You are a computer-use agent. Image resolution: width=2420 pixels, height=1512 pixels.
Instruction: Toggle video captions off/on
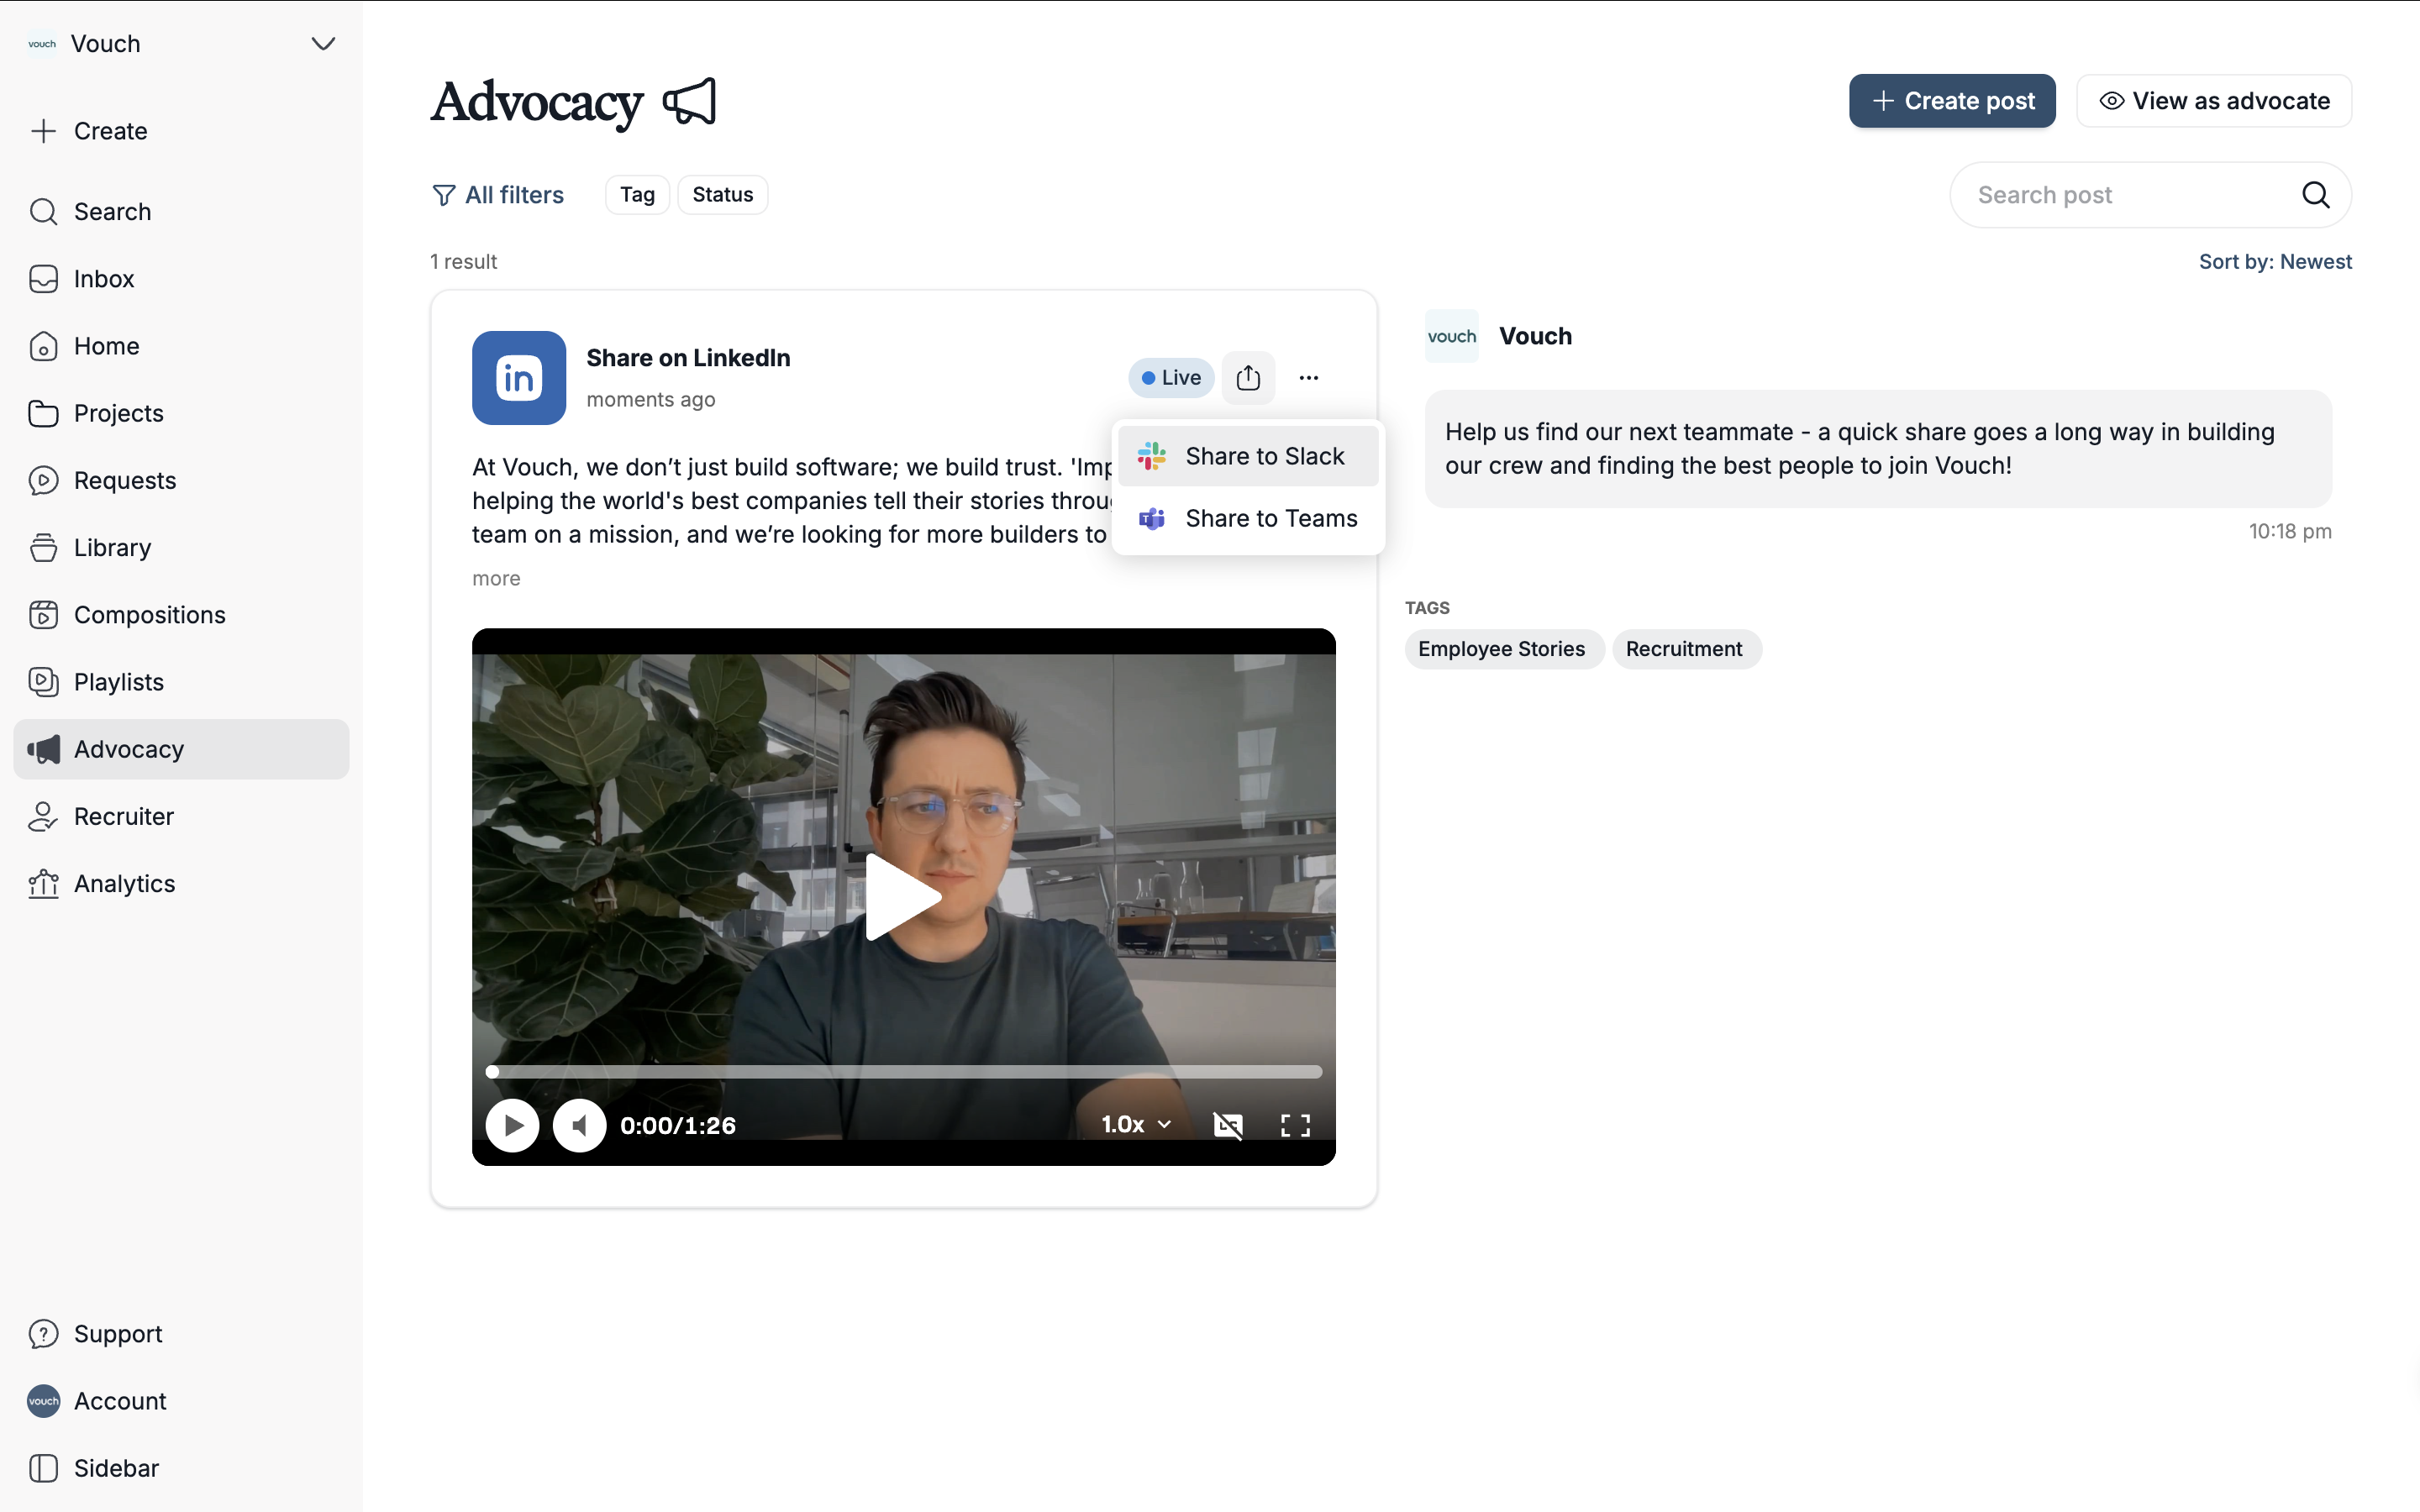click(1227, 1125)
